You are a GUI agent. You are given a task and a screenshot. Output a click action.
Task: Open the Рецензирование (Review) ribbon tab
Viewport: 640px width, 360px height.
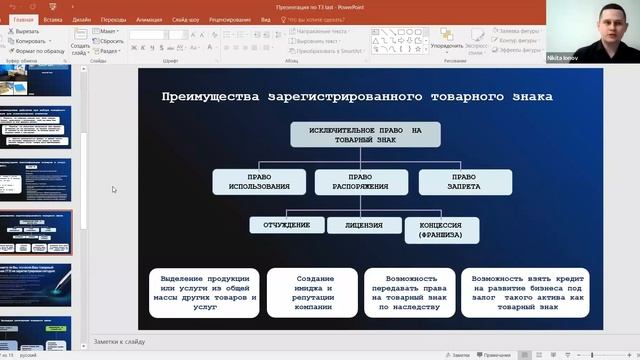click(x=230, y=20)
